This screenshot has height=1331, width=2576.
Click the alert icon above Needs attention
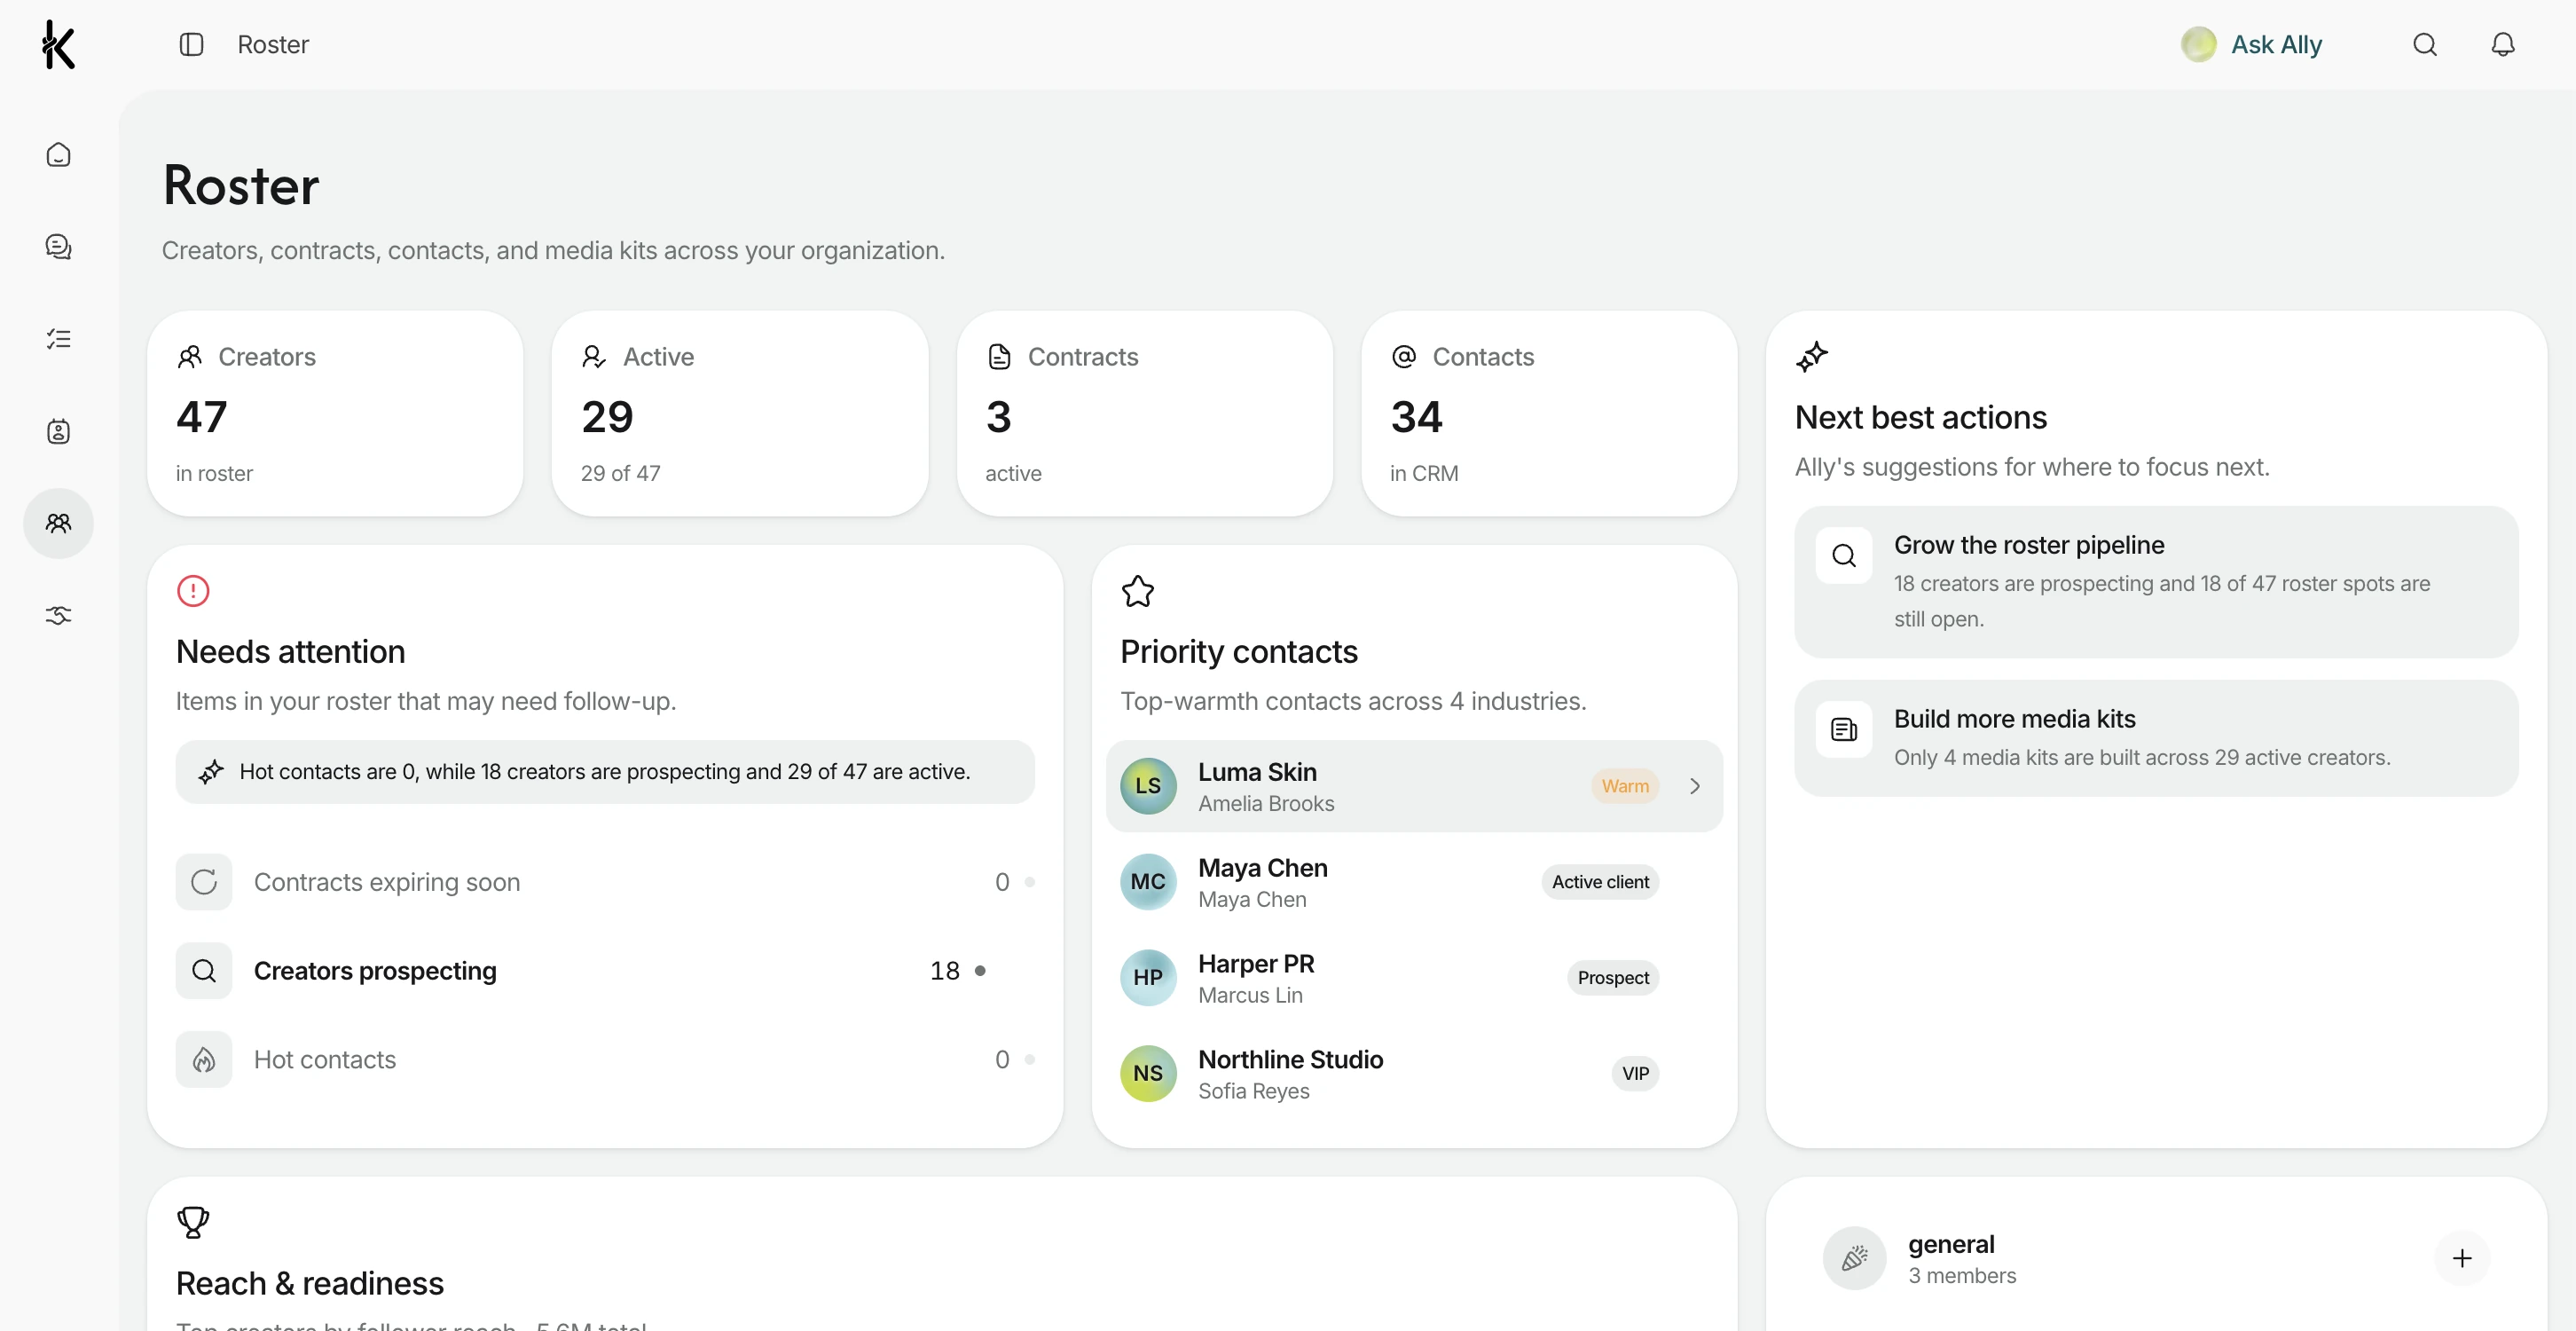pyautogui.click(x=193, y=591)
